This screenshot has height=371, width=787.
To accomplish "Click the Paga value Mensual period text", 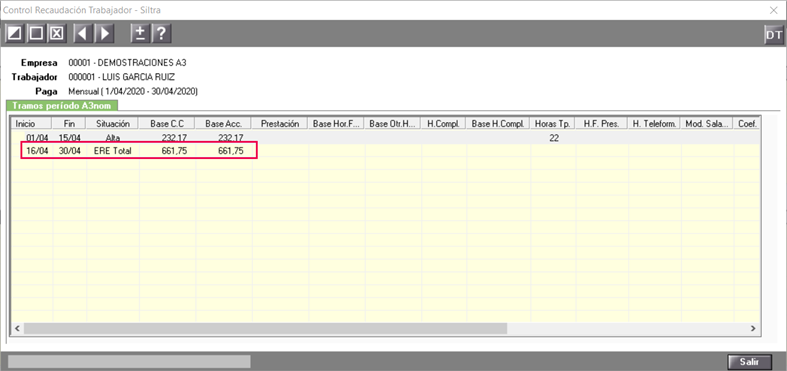I will pyautogui.click(x=133, y=91).
